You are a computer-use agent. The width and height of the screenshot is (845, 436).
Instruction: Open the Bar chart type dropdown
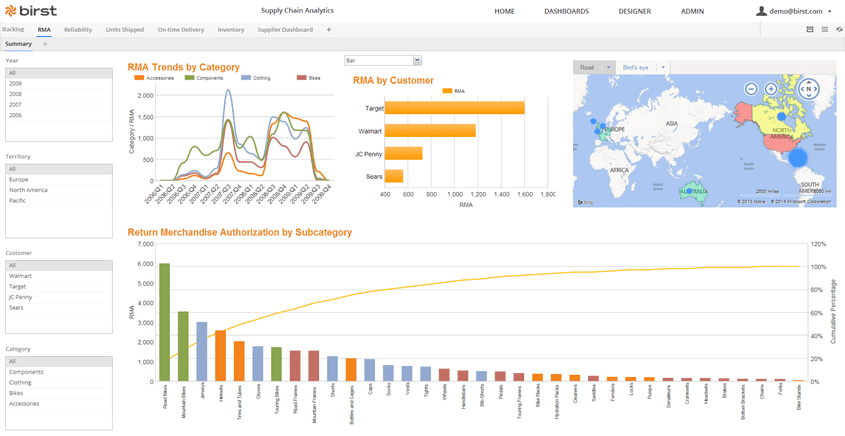383,60
